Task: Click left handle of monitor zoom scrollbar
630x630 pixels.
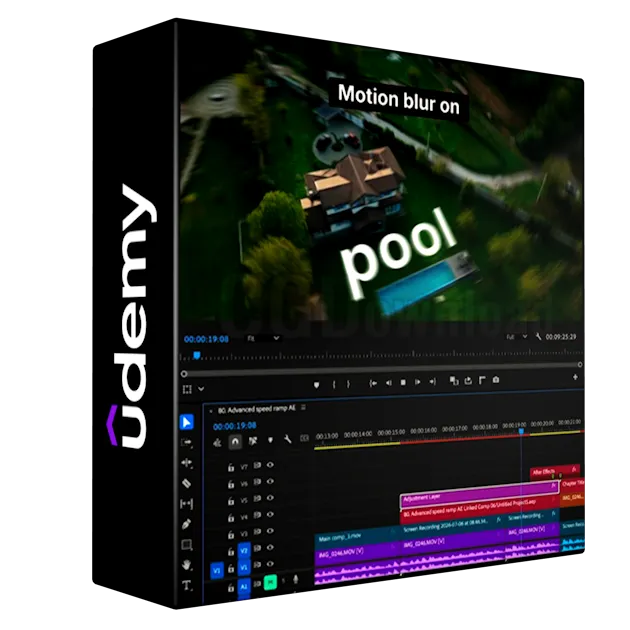Action: pyautogui.click(x=184, y=374)
